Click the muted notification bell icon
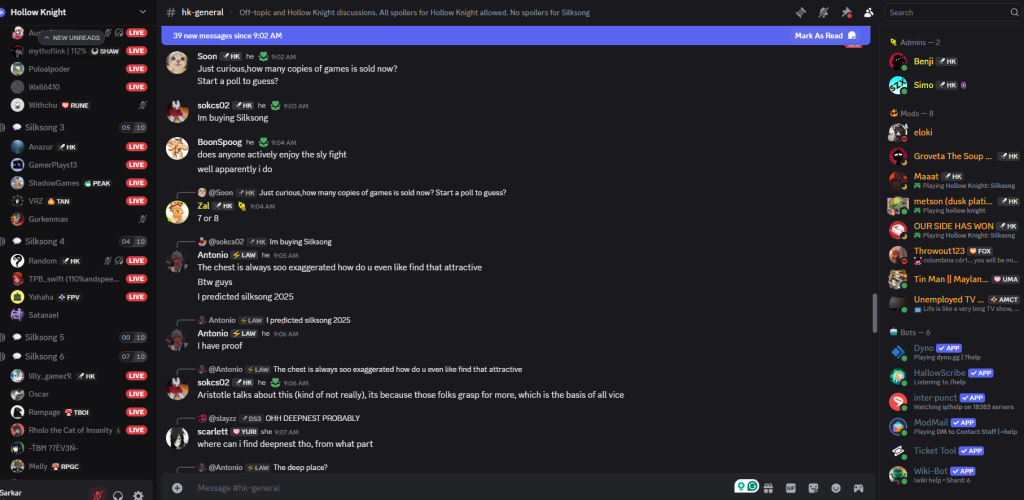 pos(823,12)
